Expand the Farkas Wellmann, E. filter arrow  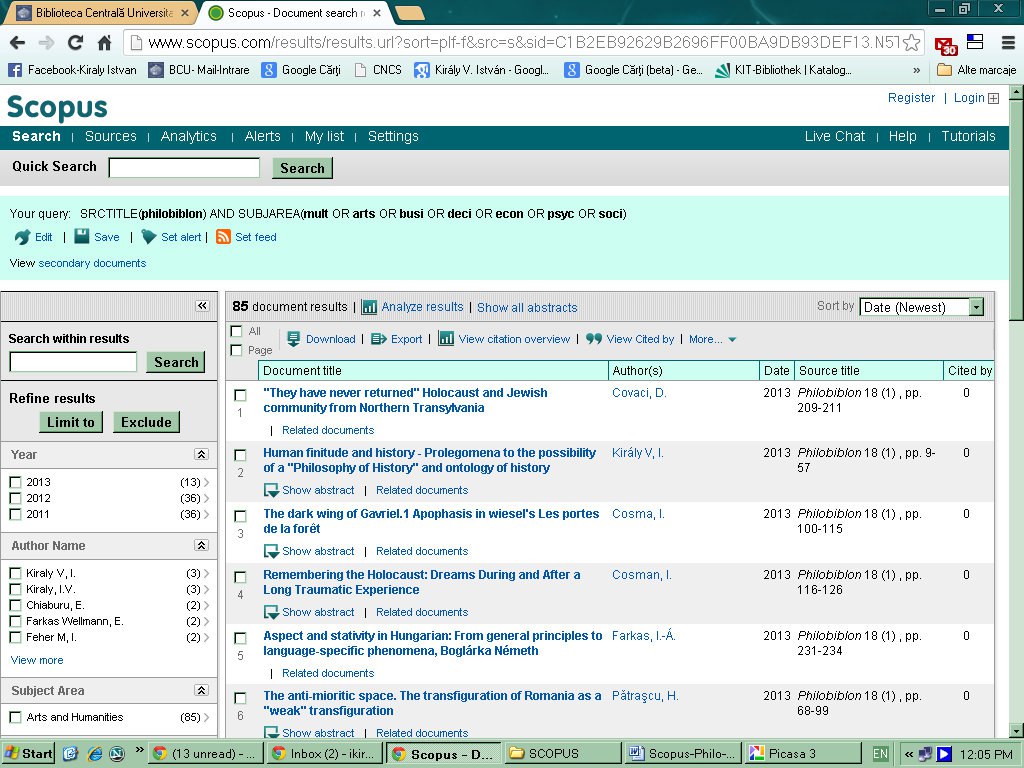tap(206, 622)
